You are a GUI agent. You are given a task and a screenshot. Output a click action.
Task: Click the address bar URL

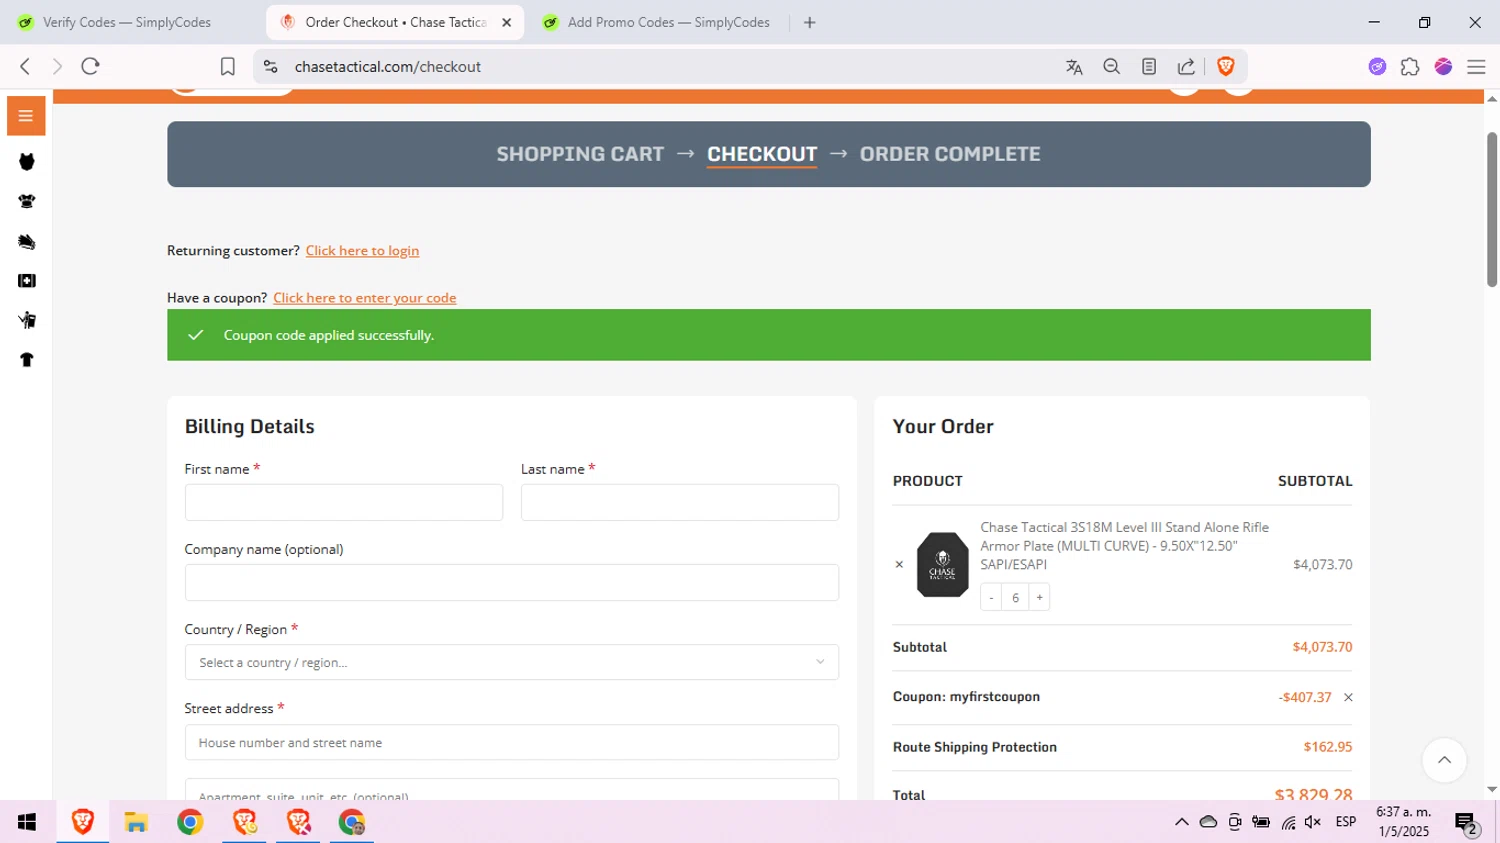tap(388, 67)
